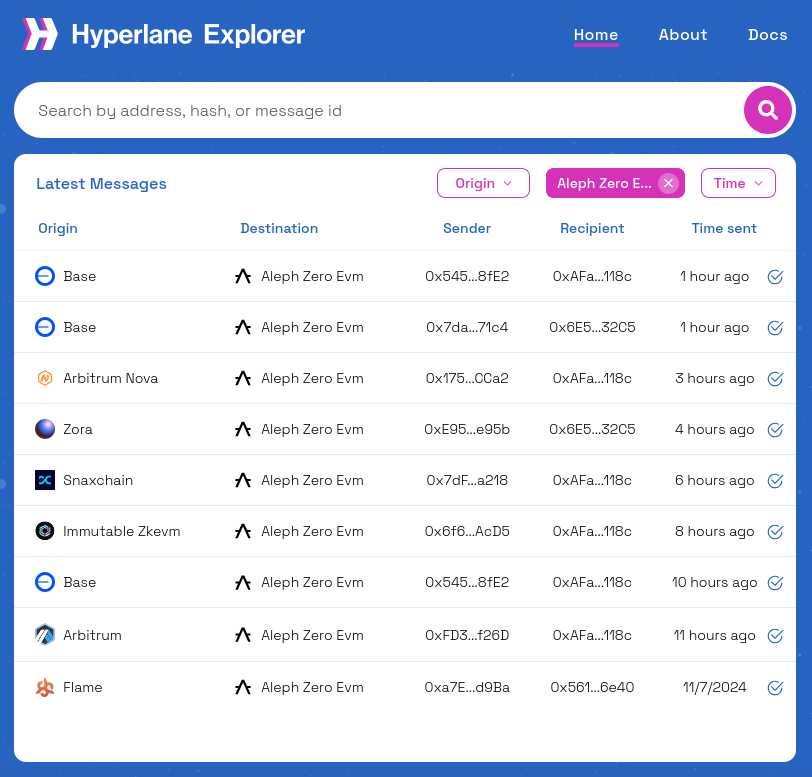Click the Base icon in the 10 hours ago row
The image size is (812, 777).
point(45,582)
